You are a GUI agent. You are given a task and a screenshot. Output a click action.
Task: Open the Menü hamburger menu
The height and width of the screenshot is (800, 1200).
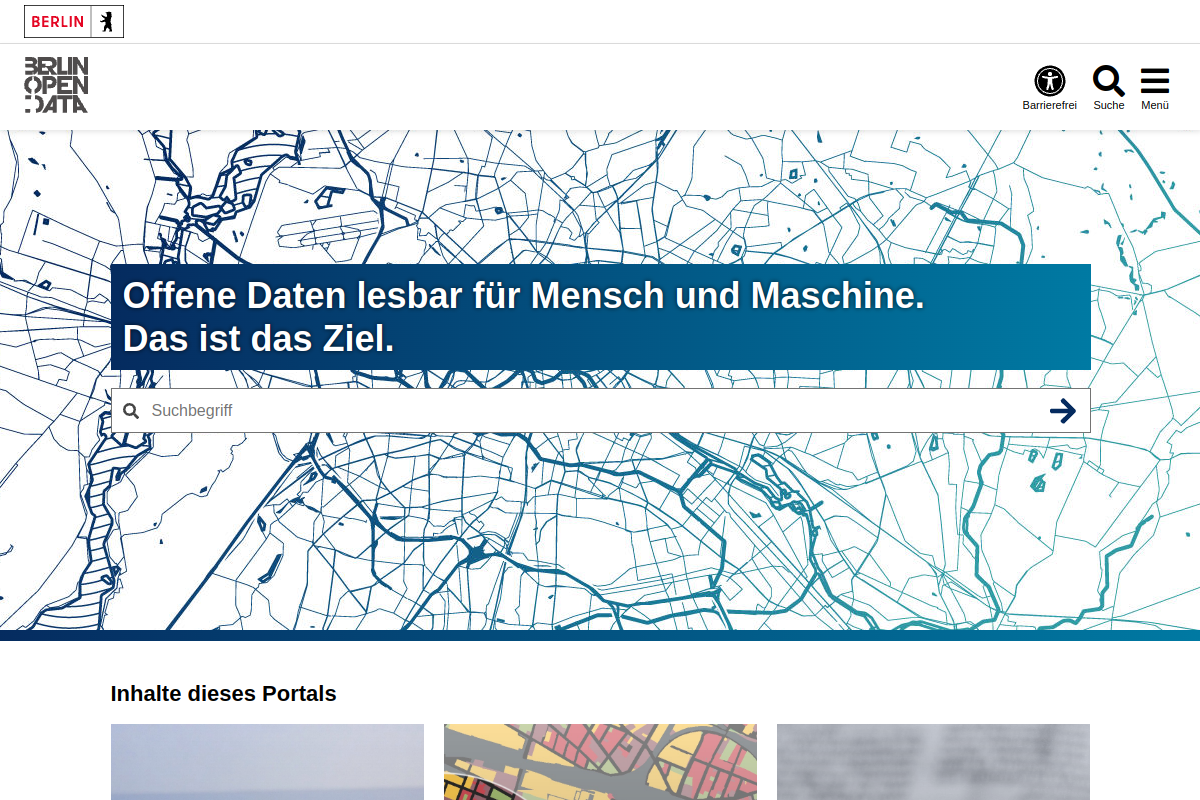tap(1155, 87)
